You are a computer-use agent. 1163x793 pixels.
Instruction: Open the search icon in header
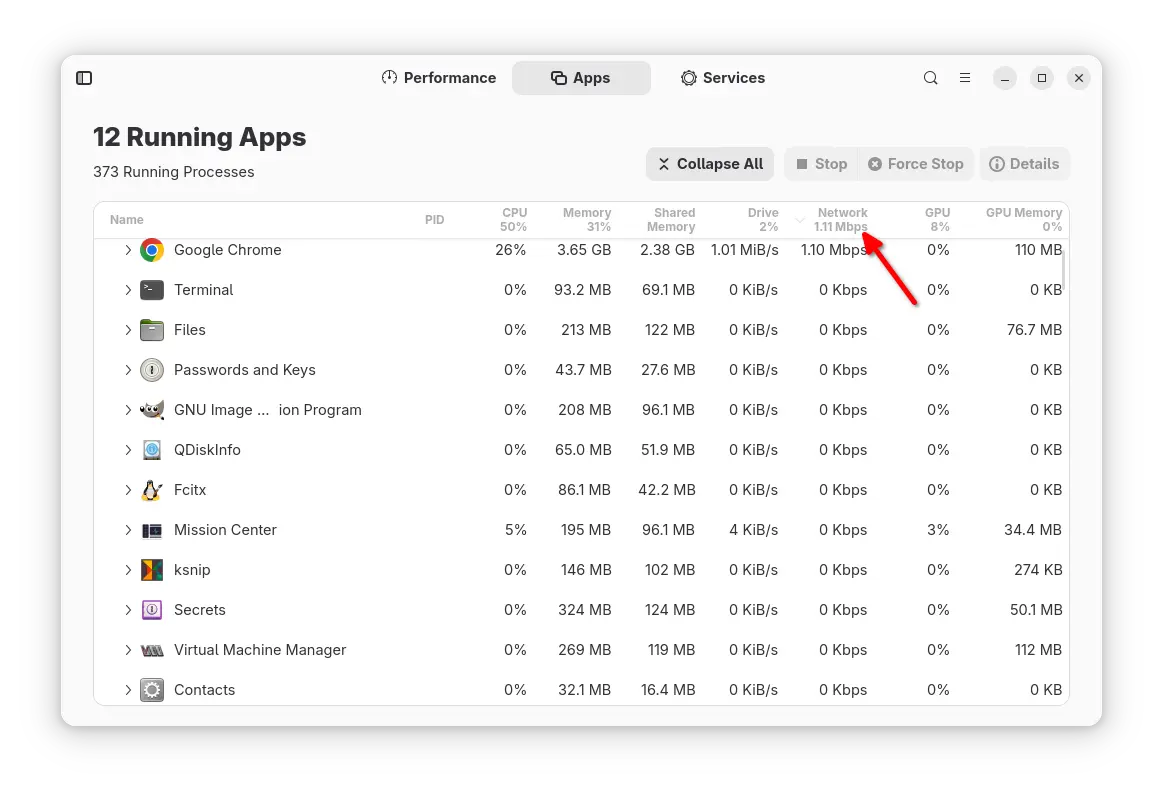(930, 78)
